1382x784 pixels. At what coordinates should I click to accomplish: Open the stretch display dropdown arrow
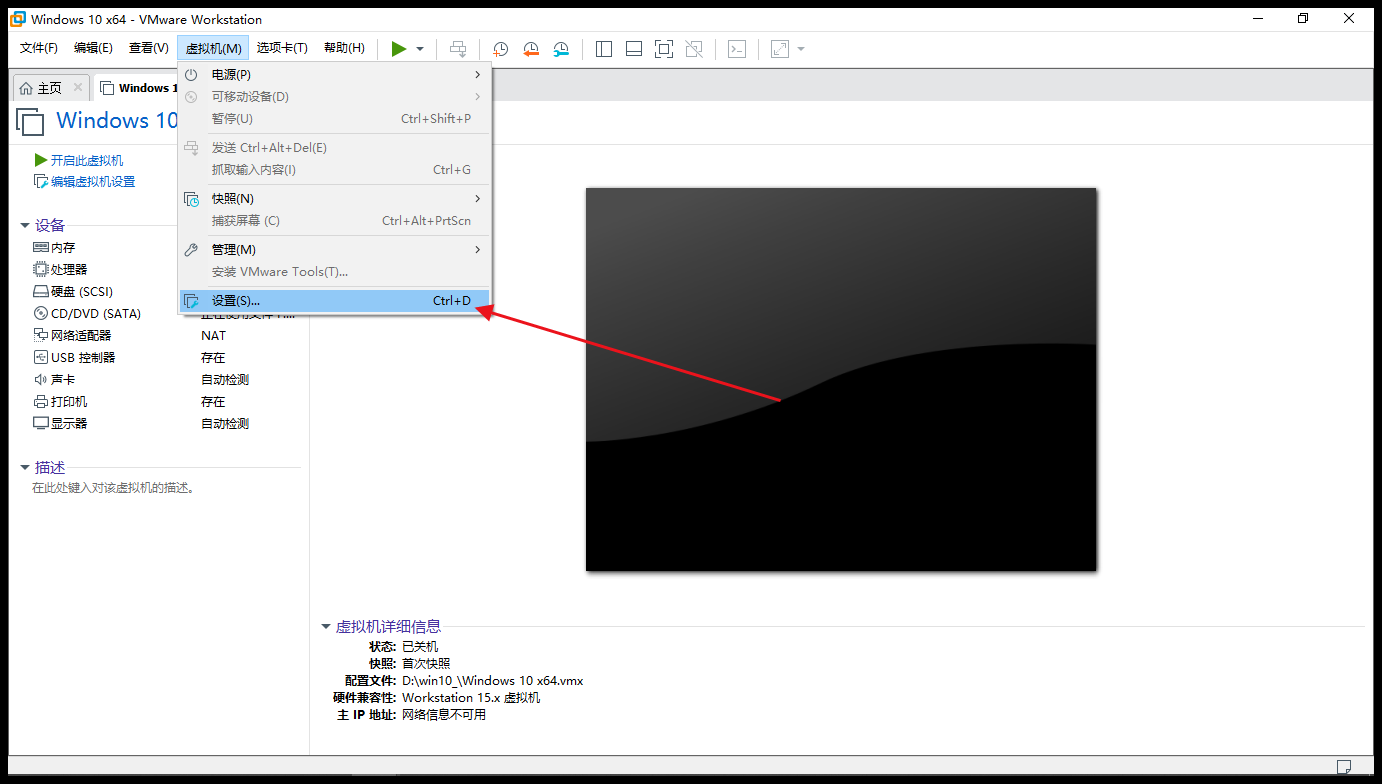[x=801, y=49]
